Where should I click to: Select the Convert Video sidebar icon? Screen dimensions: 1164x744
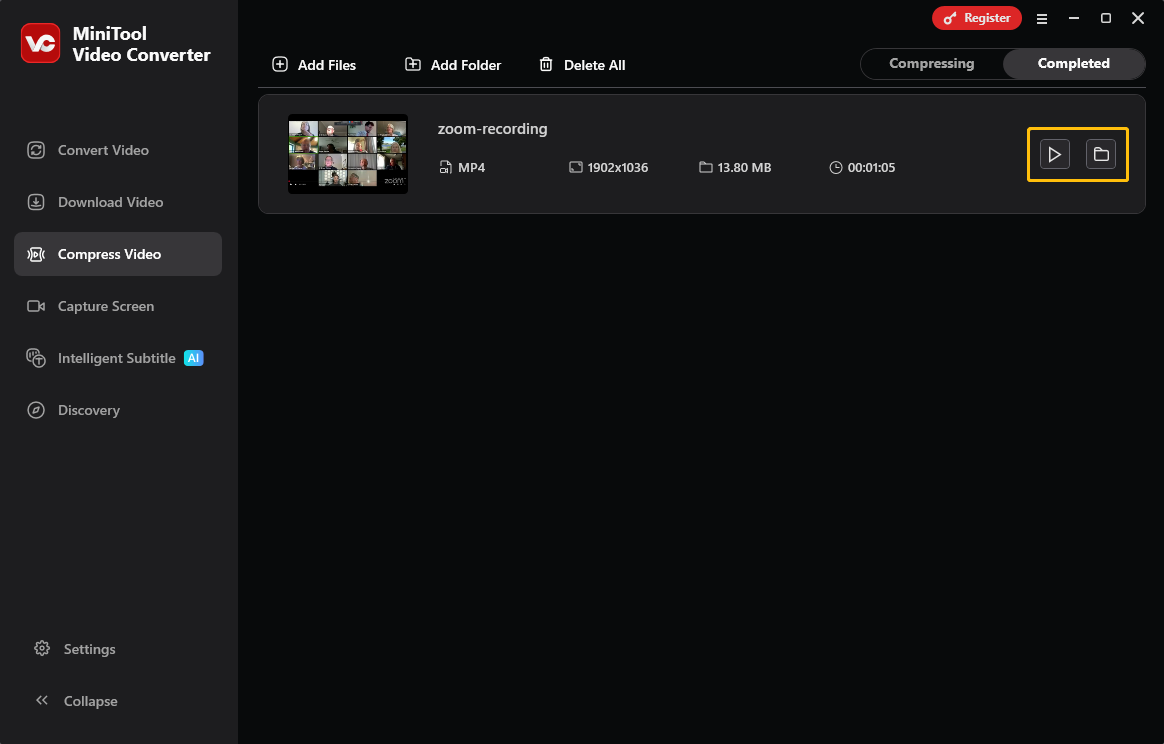36,150
